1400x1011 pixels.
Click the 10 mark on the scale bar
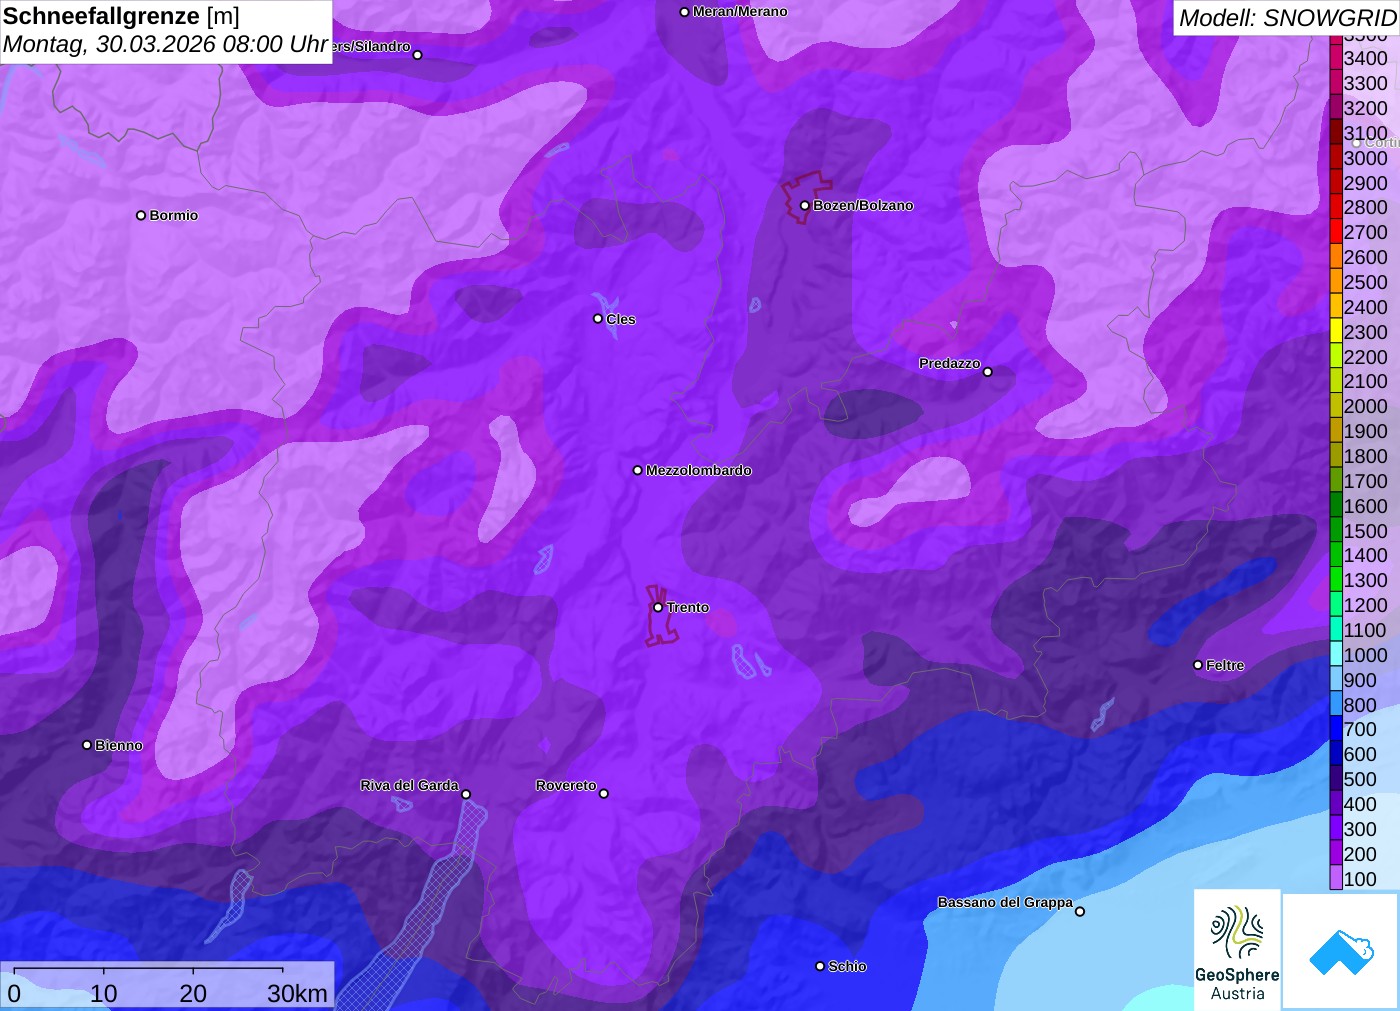(x=104, y=993)
